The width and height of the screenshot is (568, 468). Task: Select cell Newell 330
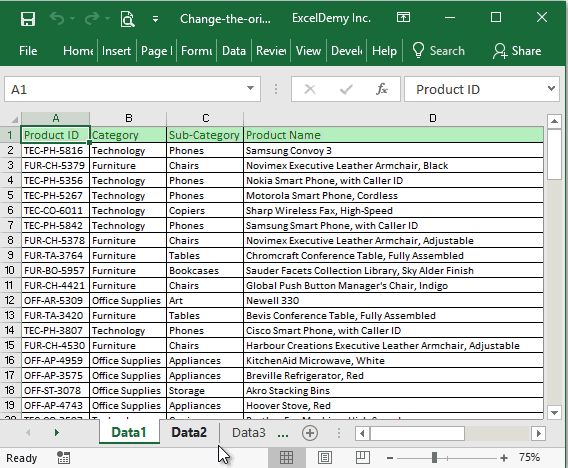[x=394, y=301]
